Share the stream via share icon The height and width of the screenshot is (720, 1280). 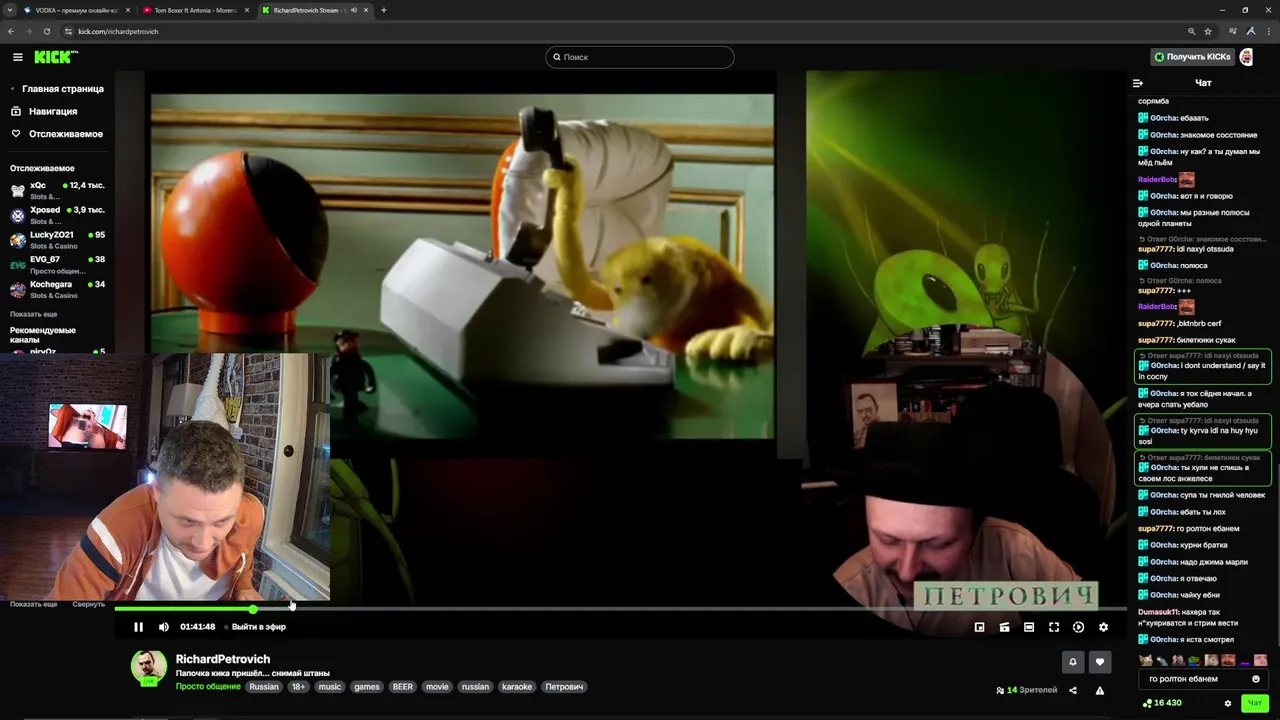pyautogui.click(x=1073, y=690)
